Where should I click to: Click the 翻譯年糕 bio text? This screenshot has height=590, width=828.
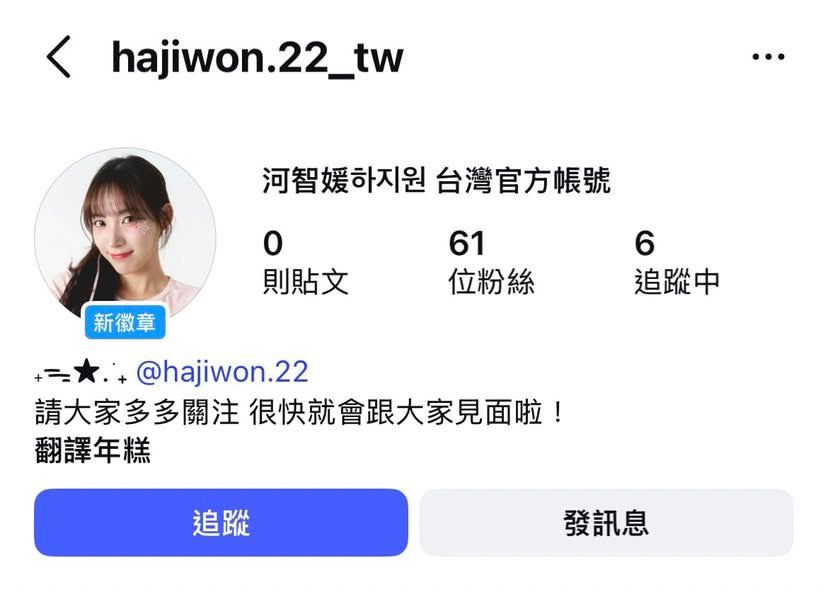pyautogui.click(x=93, y=450)
